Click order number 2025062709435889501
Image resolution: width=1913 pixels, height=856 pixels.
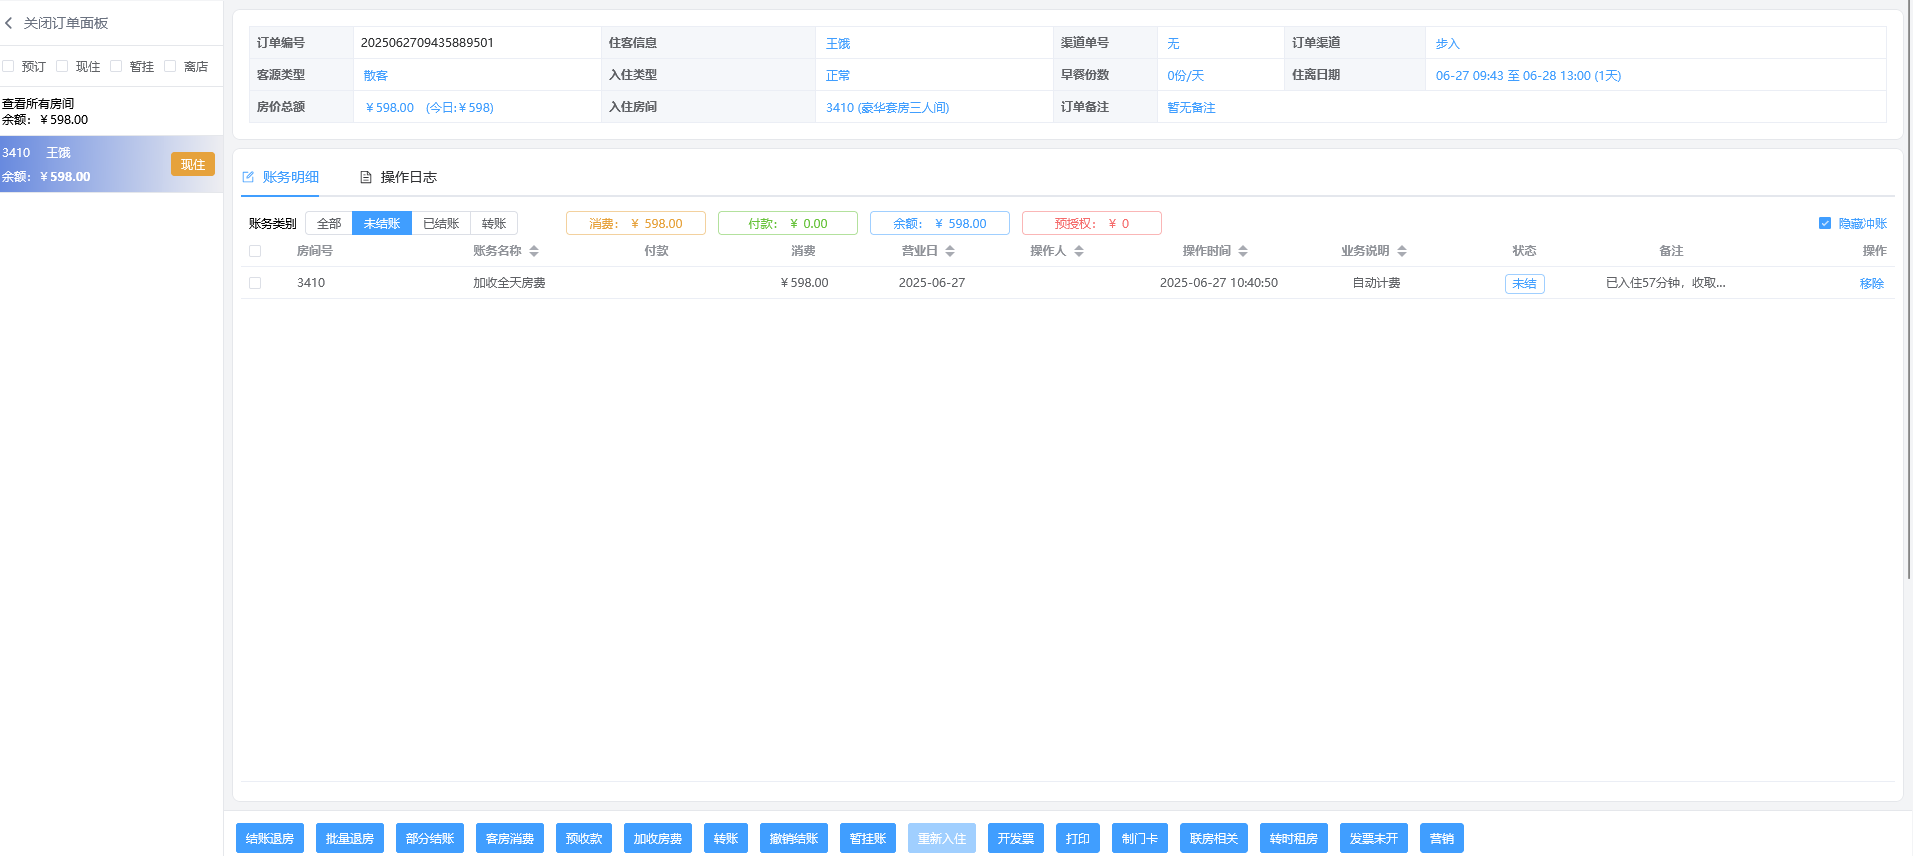pos(427,43)
